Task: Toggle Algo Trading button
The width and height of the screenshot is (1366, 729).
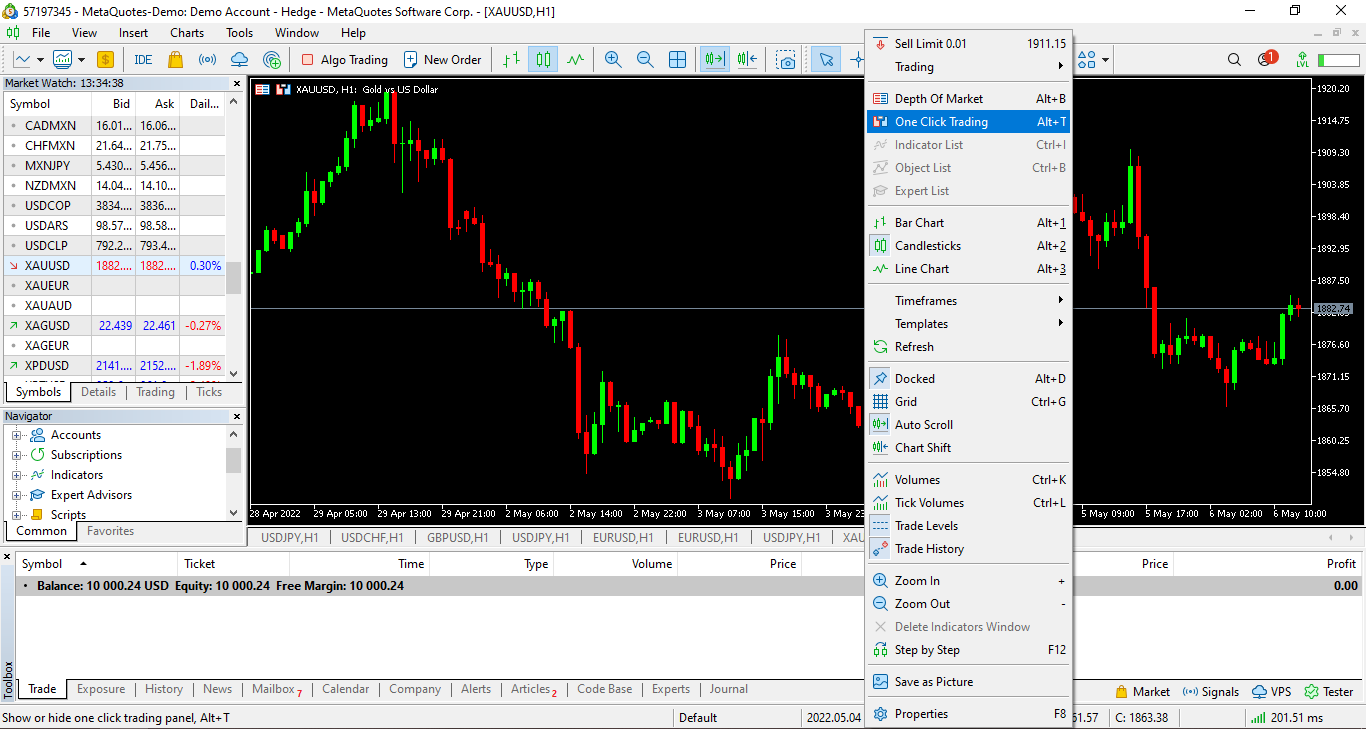Action: [344, 60]
